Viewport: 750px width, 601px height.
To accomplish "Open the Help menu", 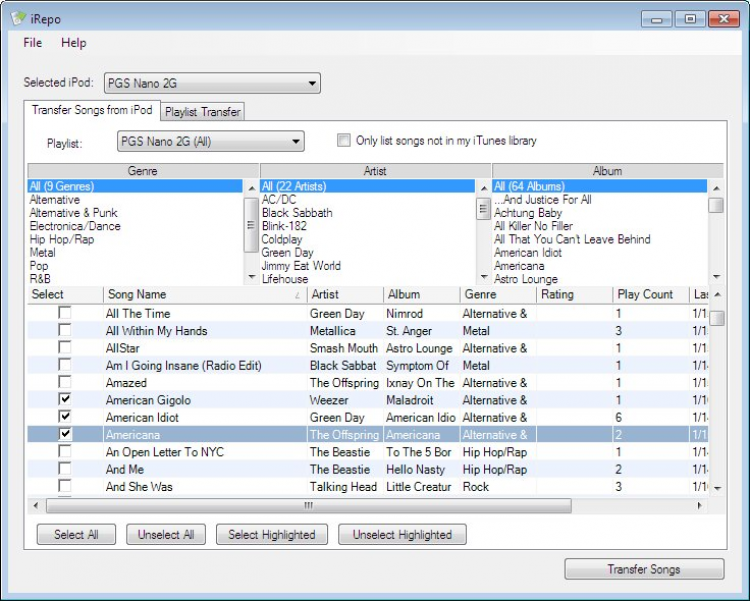I will [x=74, y=43].
